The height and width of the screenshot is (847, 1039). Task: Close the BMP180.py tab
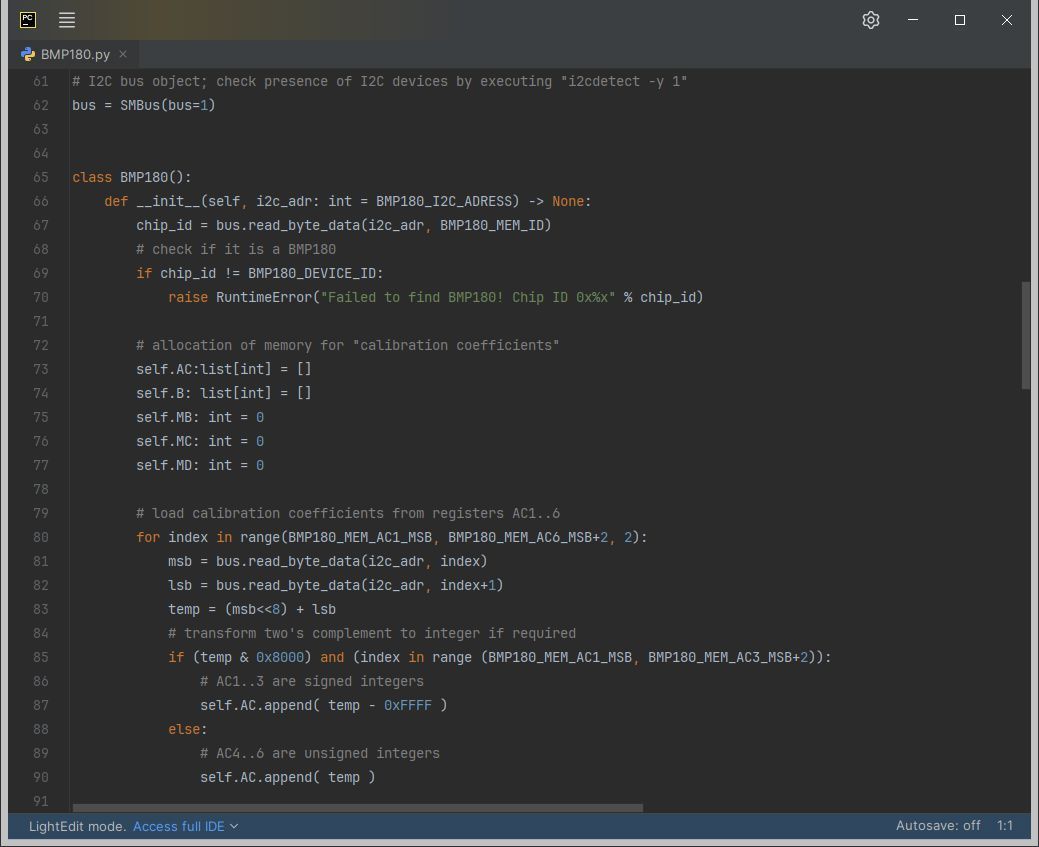tap(123, 55)
